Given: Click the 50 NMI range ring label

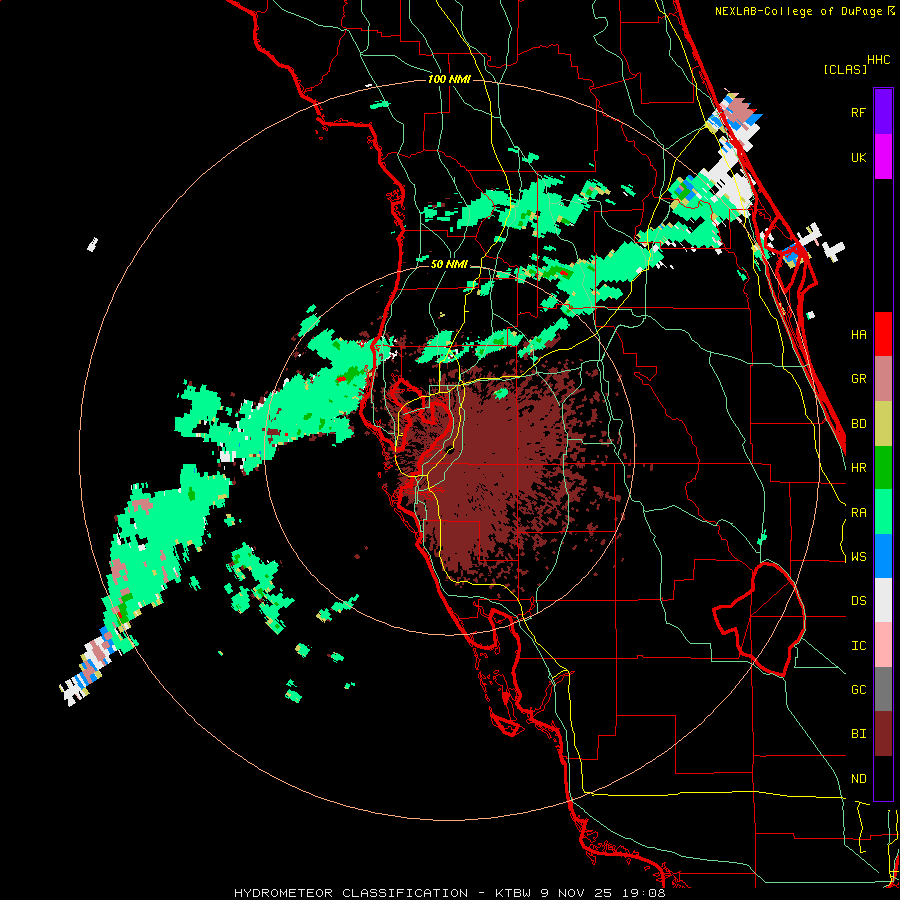Looking at the screenshot, I should coord(449,264).
